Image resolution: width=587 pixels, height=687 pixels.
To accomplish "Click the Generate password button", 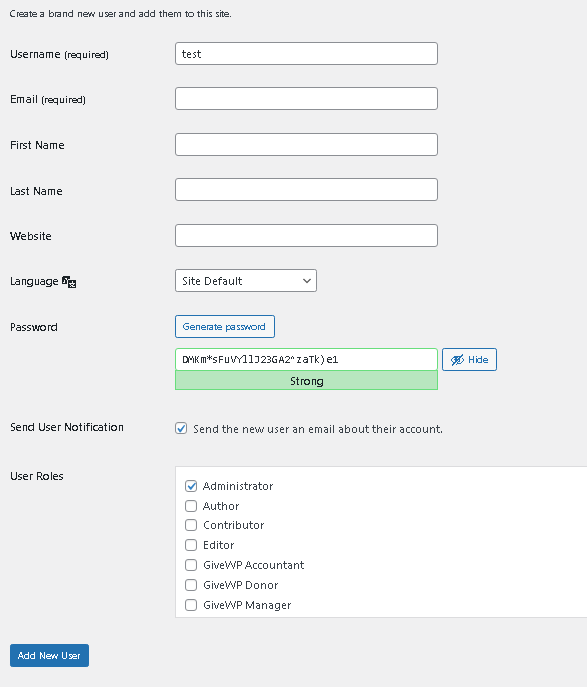I will click(x=225, y=326).
